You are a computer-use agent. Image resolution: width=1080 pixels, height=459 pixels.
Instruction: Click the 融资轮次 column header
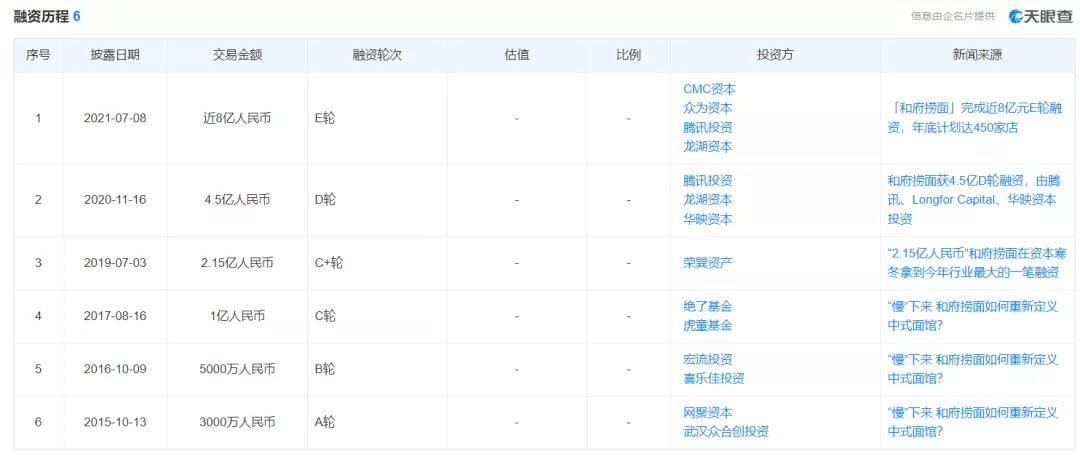[x=377, y=55]
